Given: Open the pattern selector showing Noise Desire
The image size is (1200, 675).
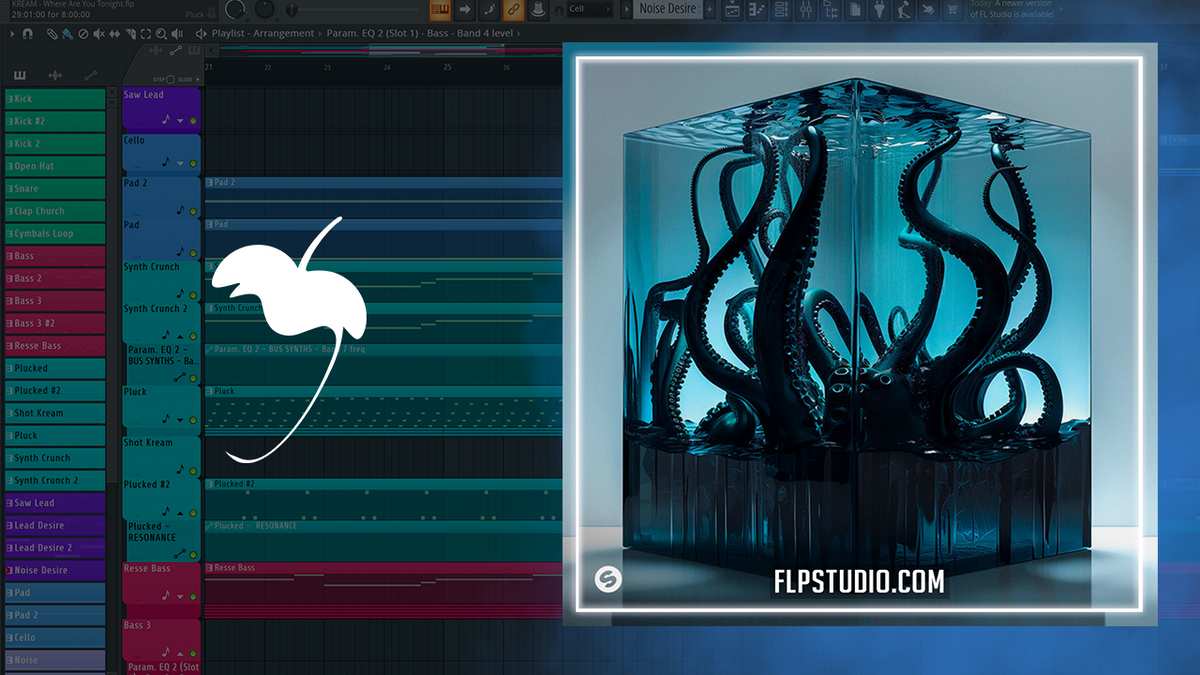Looking at the screenshot, I should tap(670, 8).
